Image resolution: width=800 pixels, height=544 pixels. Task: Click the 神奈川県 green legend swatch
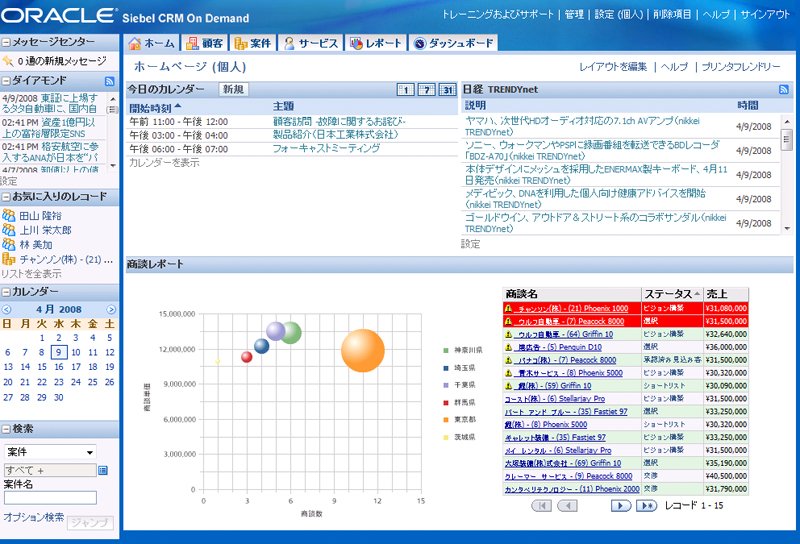(446, 351)
